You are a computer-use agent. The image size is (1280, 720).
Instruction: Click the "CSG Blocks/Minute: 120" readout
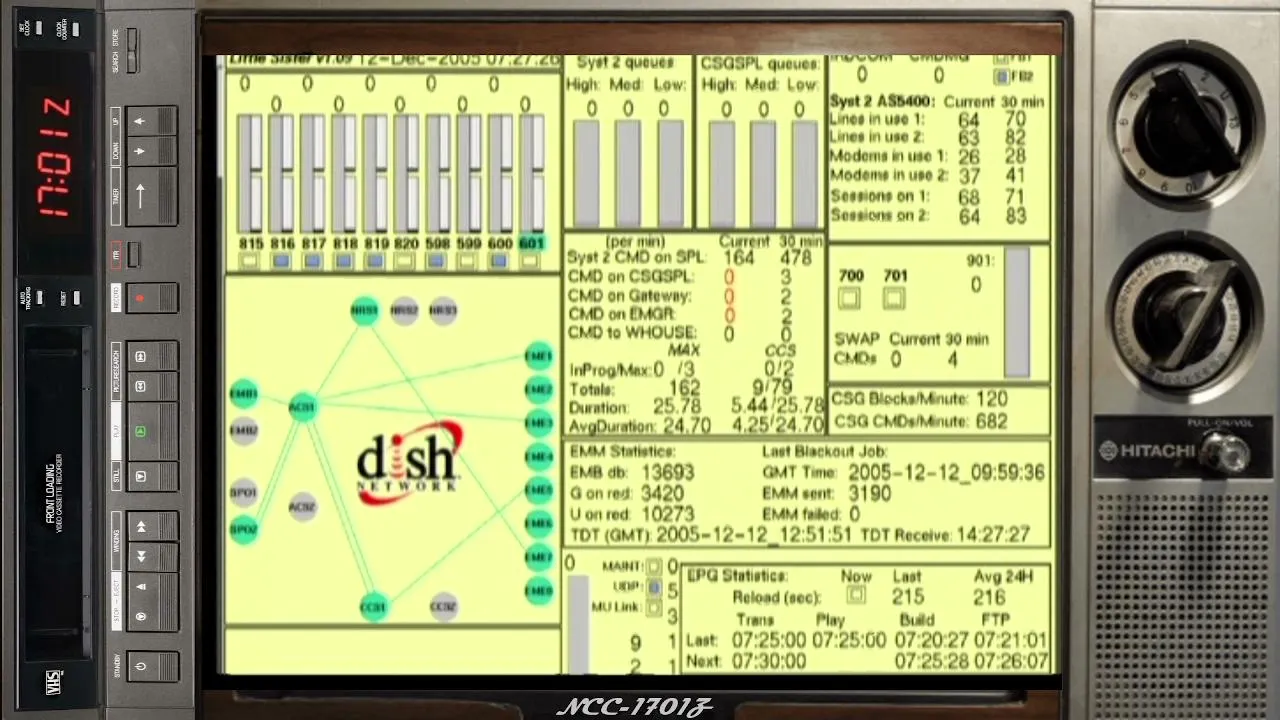pos(919,399)
